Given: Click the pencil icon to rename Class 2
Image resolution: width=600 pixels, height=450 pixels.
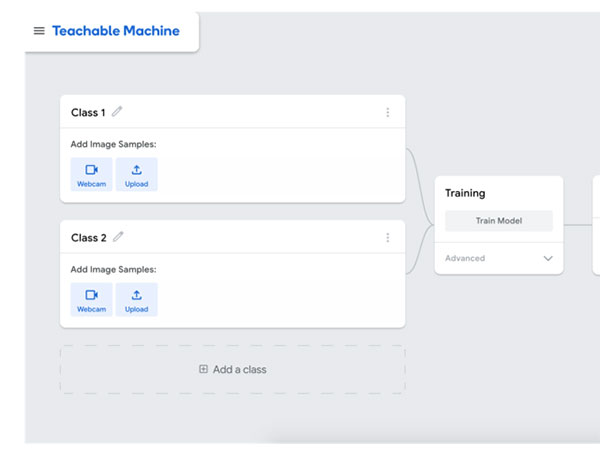Looking at the screenshot, I should (x=118, y=237).
